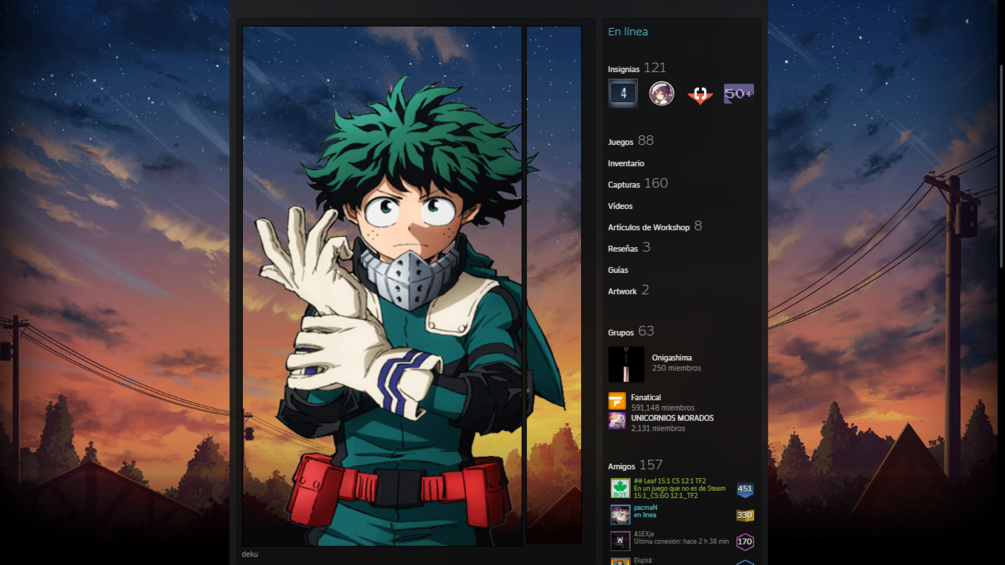The width and height of the screenshot is (1005, 565).
Task: Open pacmaN's friend avatar
Action: (x=620, y=514)
